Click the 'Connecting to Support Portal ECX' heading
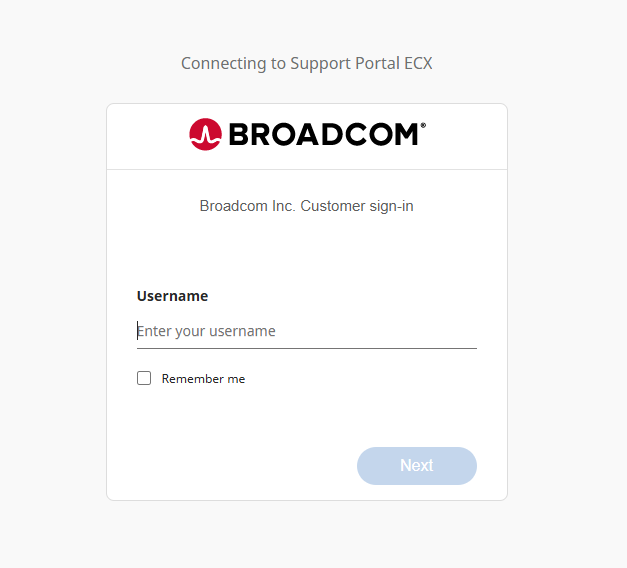Viewport: 627px width, 568px height. [x=306, y=63]
